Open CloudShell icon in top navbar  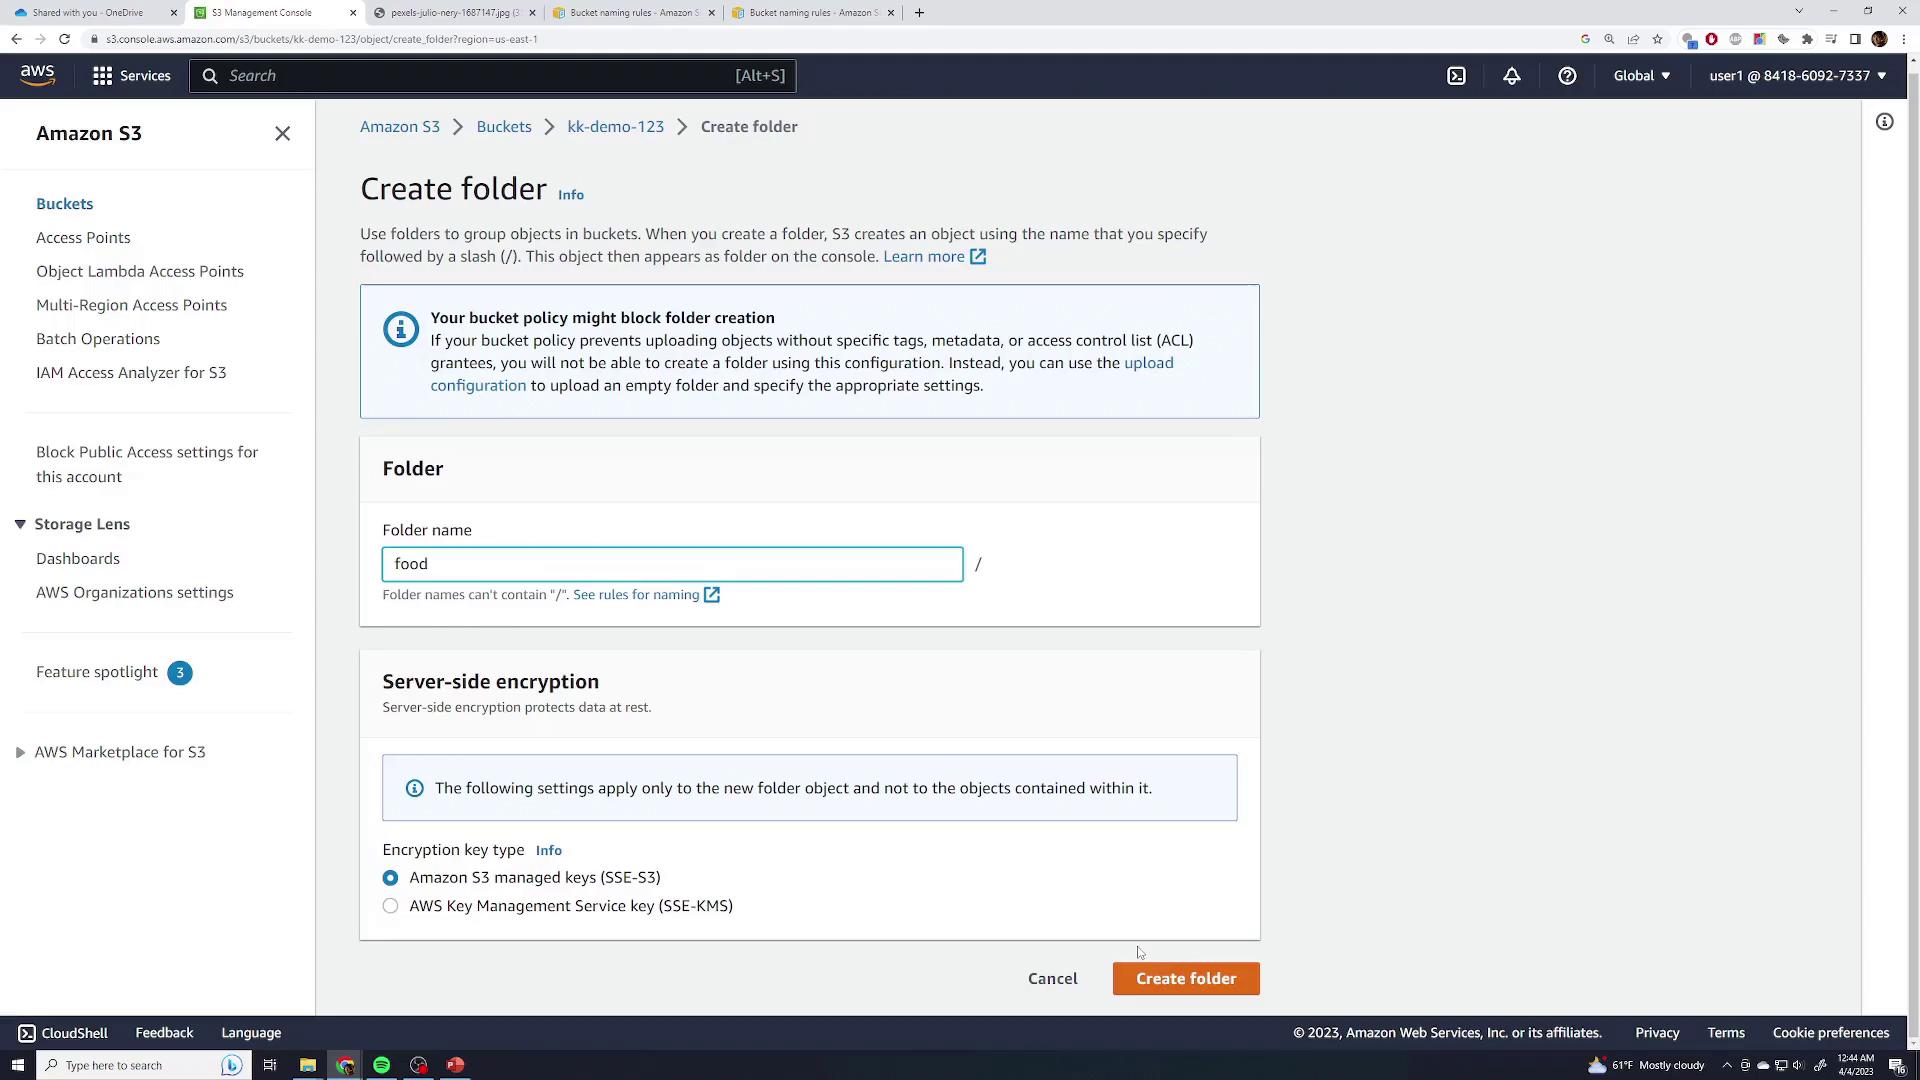(1456, 76)
